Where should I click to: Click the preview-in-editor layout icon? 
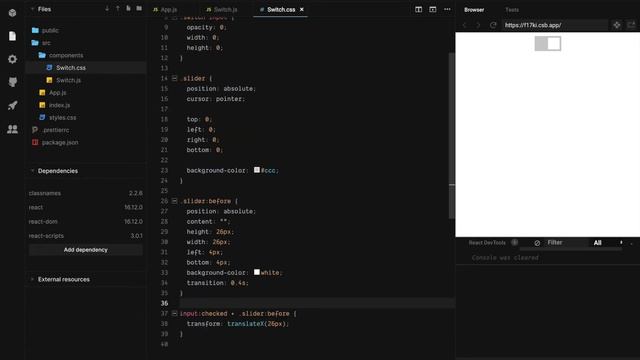coord(433,9)
